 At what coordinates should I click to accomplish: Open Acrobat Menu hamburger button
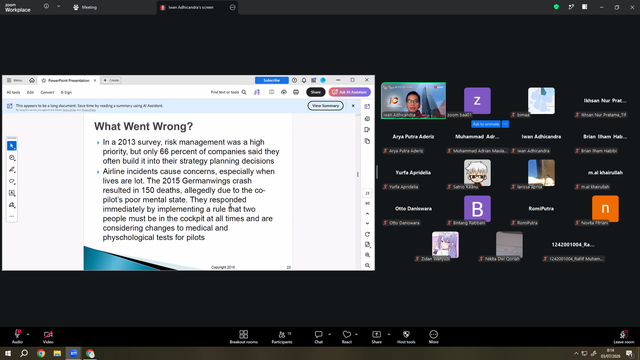pyautogui.click(x=15, y=80)
